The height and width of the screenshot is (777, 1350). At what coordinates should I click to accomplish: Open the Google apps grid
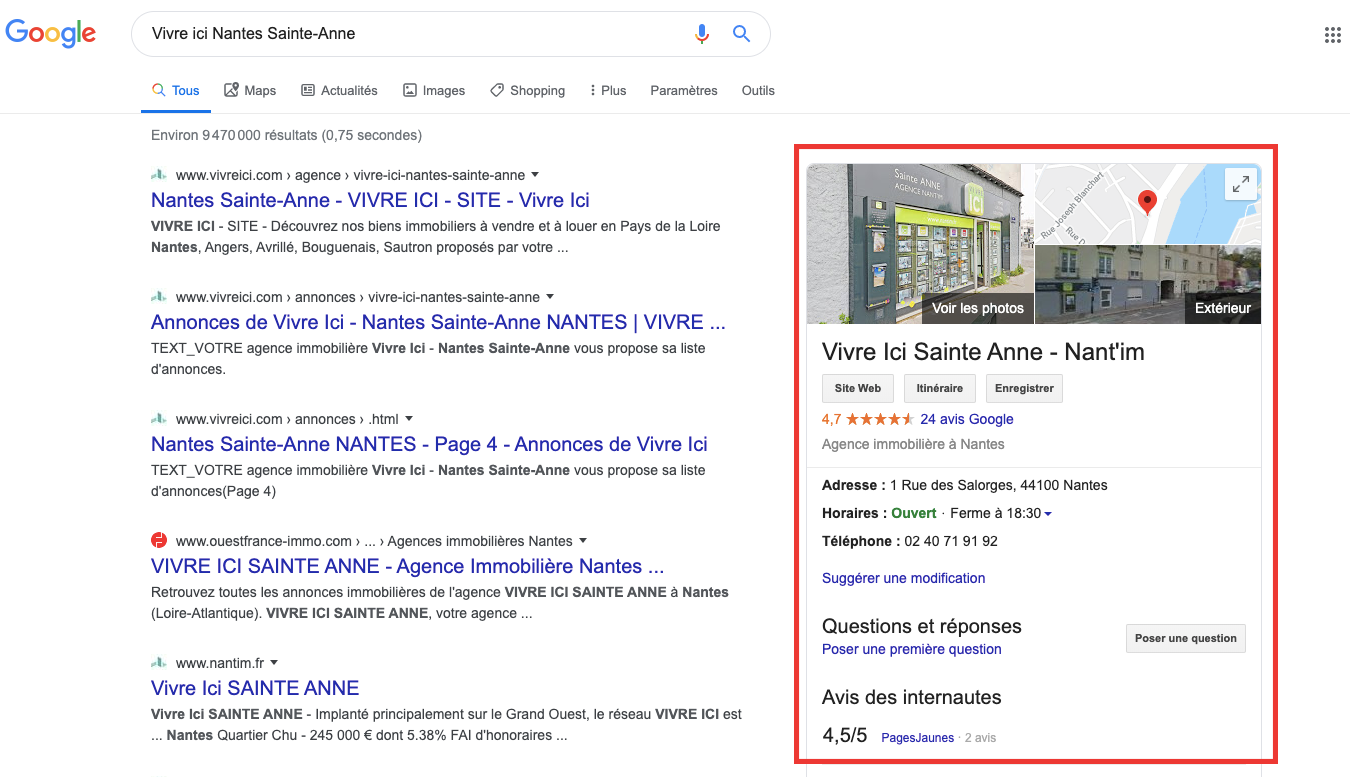pyautogui.click(x=1332, y=35)
